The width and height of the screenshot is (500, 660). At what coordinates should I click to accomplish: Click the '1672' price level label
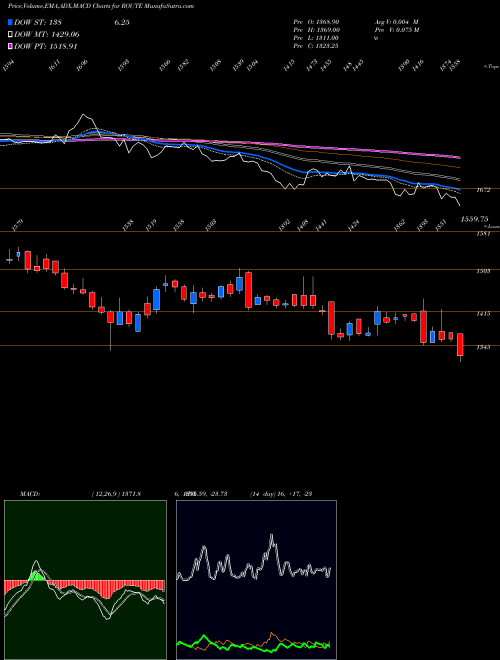[x=483, y=190]
